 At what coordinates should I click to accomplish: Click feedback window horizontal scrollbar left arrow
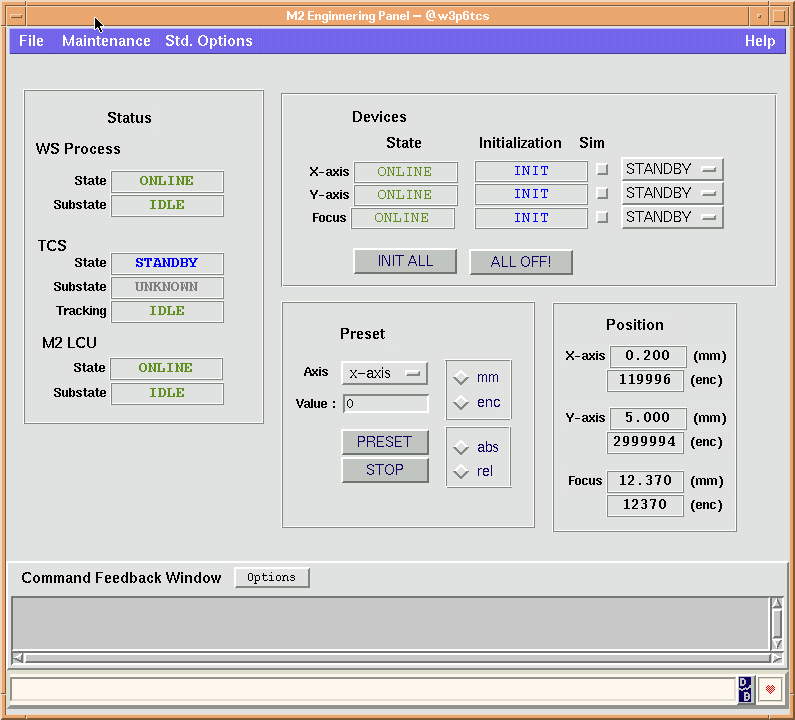coord(17,658)
